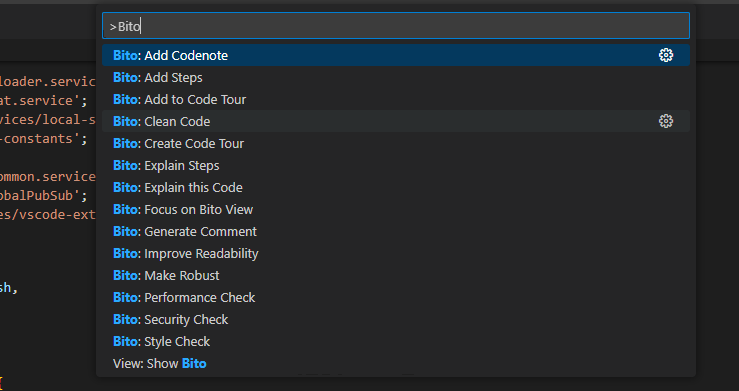The width and height of the screenshot is (739, 391).
Task: Select Bito: Add Steps
Action: point(396,77)
